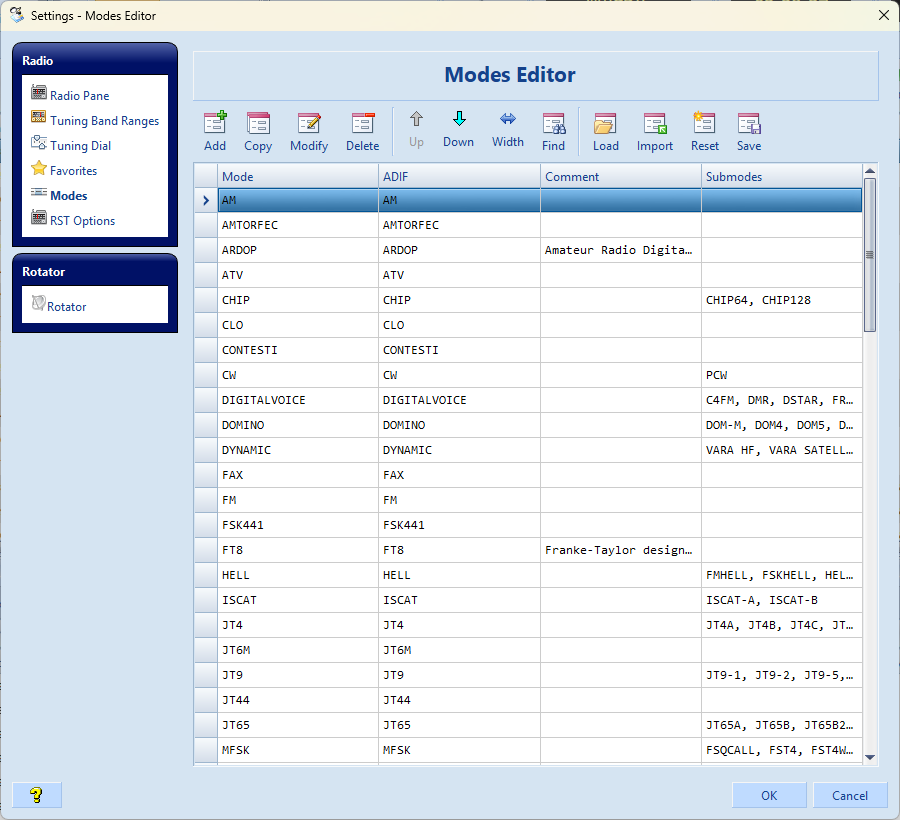Click the Import modes icon
The width and height of the screenshot is (900, 820).
coord(655,124)
